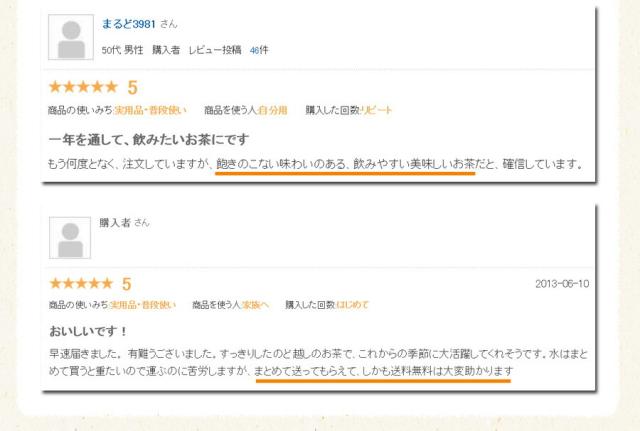Click the second review's five-star rating
Image resolution: width=640 pixels, height=431 pixels.
pos(81,283)
